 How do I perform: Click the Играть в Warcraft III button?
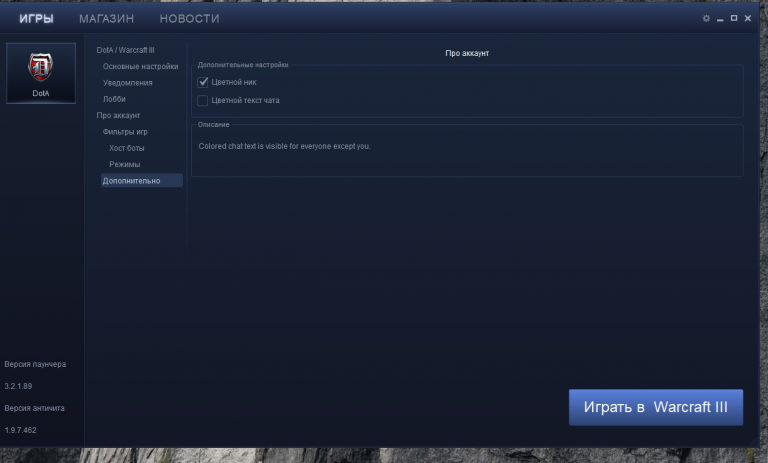tap(656, 407)
